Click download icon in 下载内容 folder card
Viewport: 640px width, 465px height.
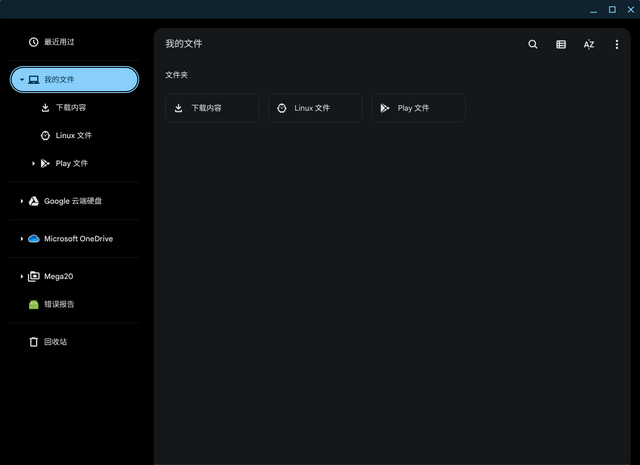click(178, 108)
